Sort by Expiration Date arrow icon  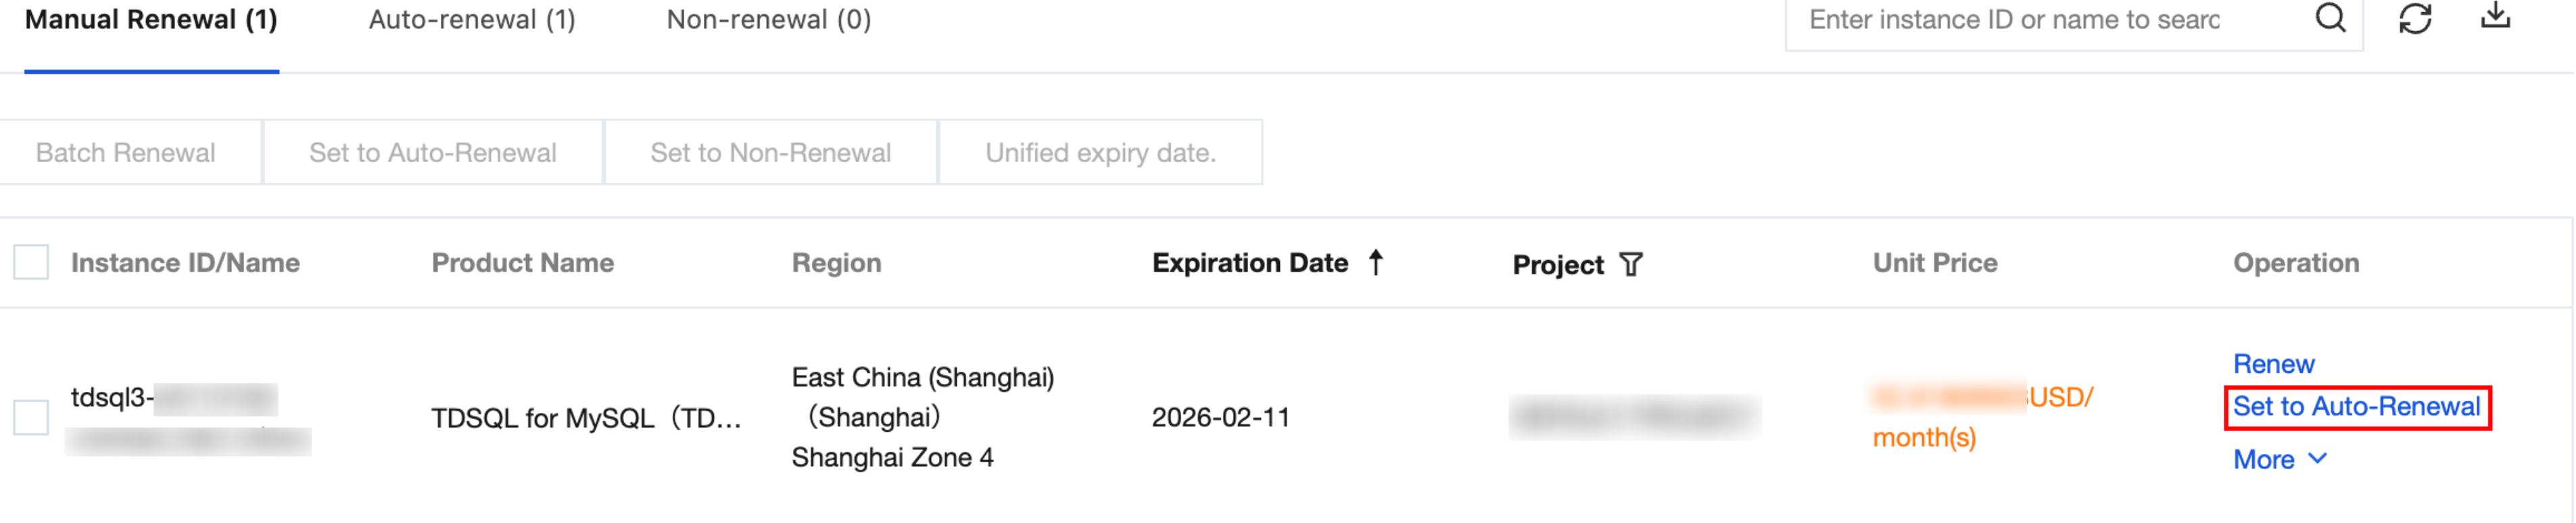point(1376,262)
